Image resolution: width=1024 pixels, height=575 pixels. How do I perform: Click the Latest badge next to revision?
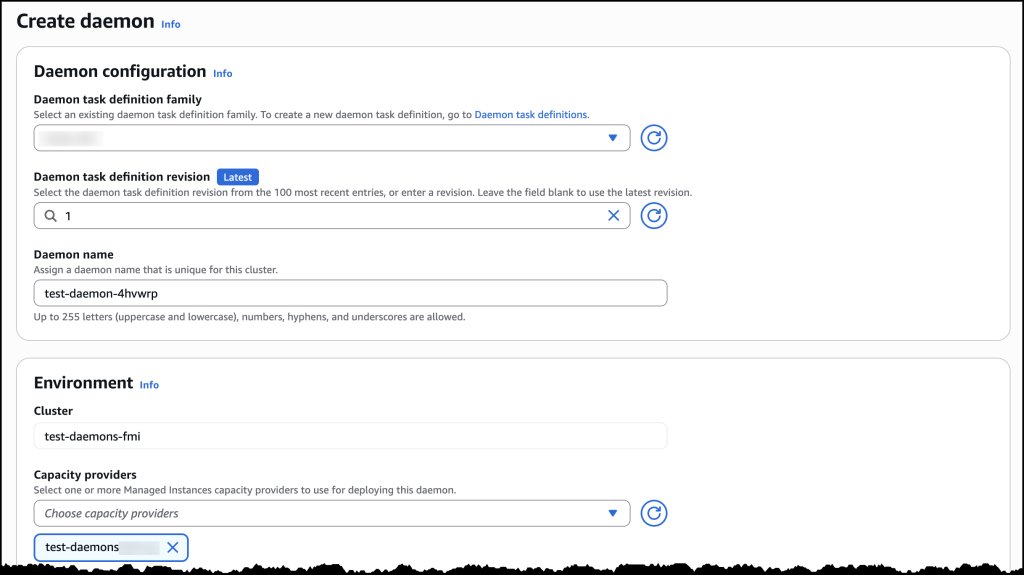click(x=238, y=177)
